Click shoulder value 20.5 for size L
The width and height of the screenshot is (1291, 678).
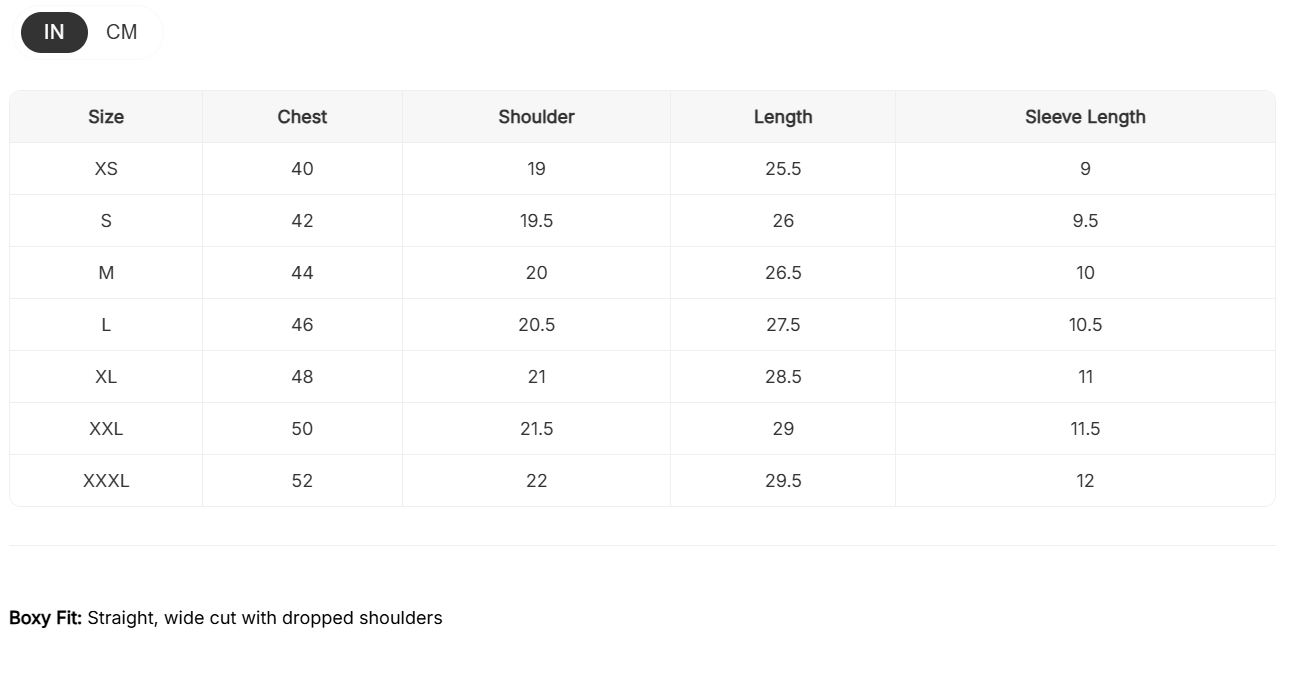(536, 325)
